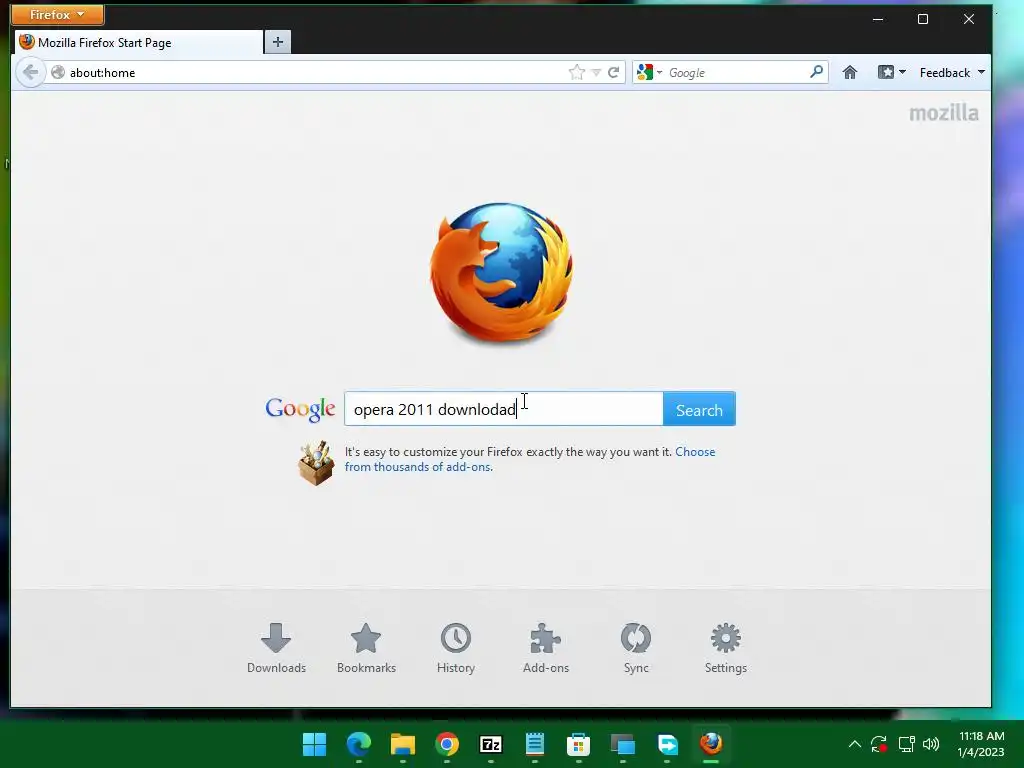Open the Windows Start menu
Viewport: 1024px width, 768px height.
pos(314,744)
